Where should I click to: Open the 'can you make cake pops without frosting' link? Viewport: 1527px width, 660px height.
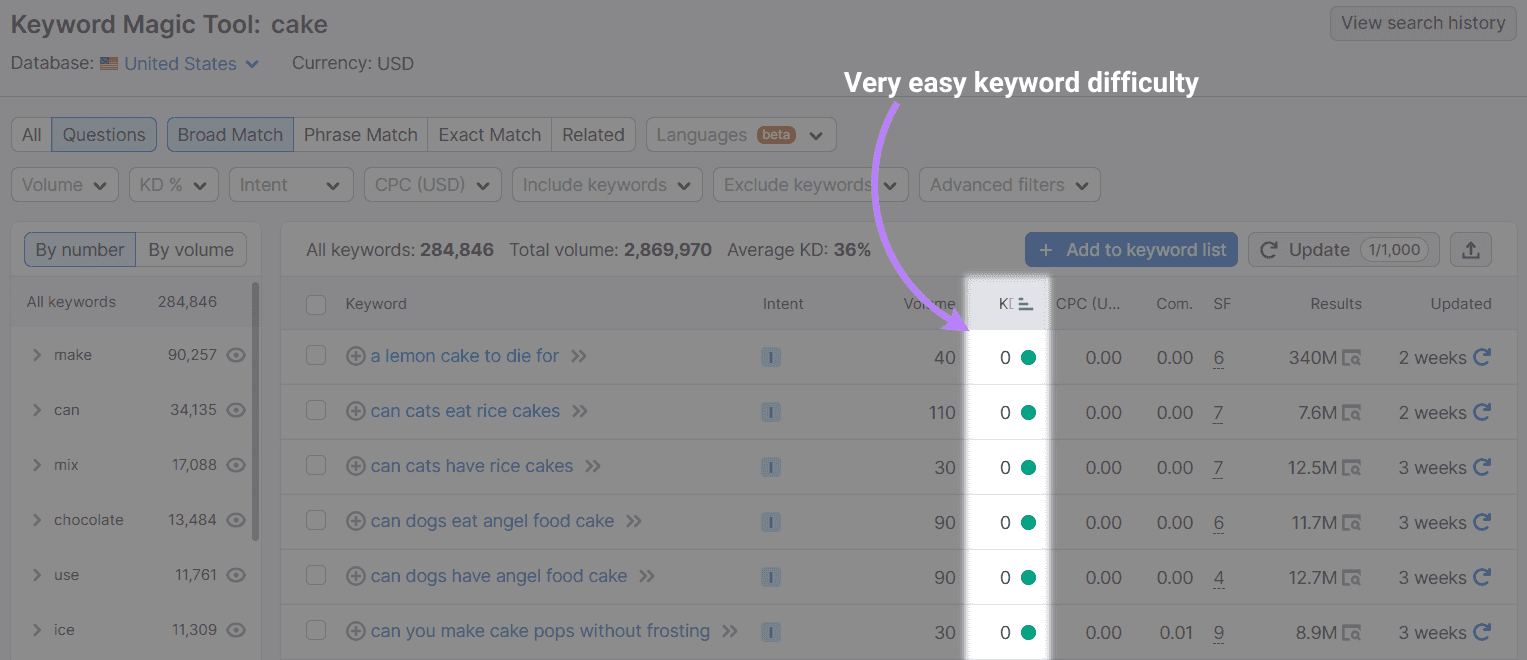click(540, 631)
